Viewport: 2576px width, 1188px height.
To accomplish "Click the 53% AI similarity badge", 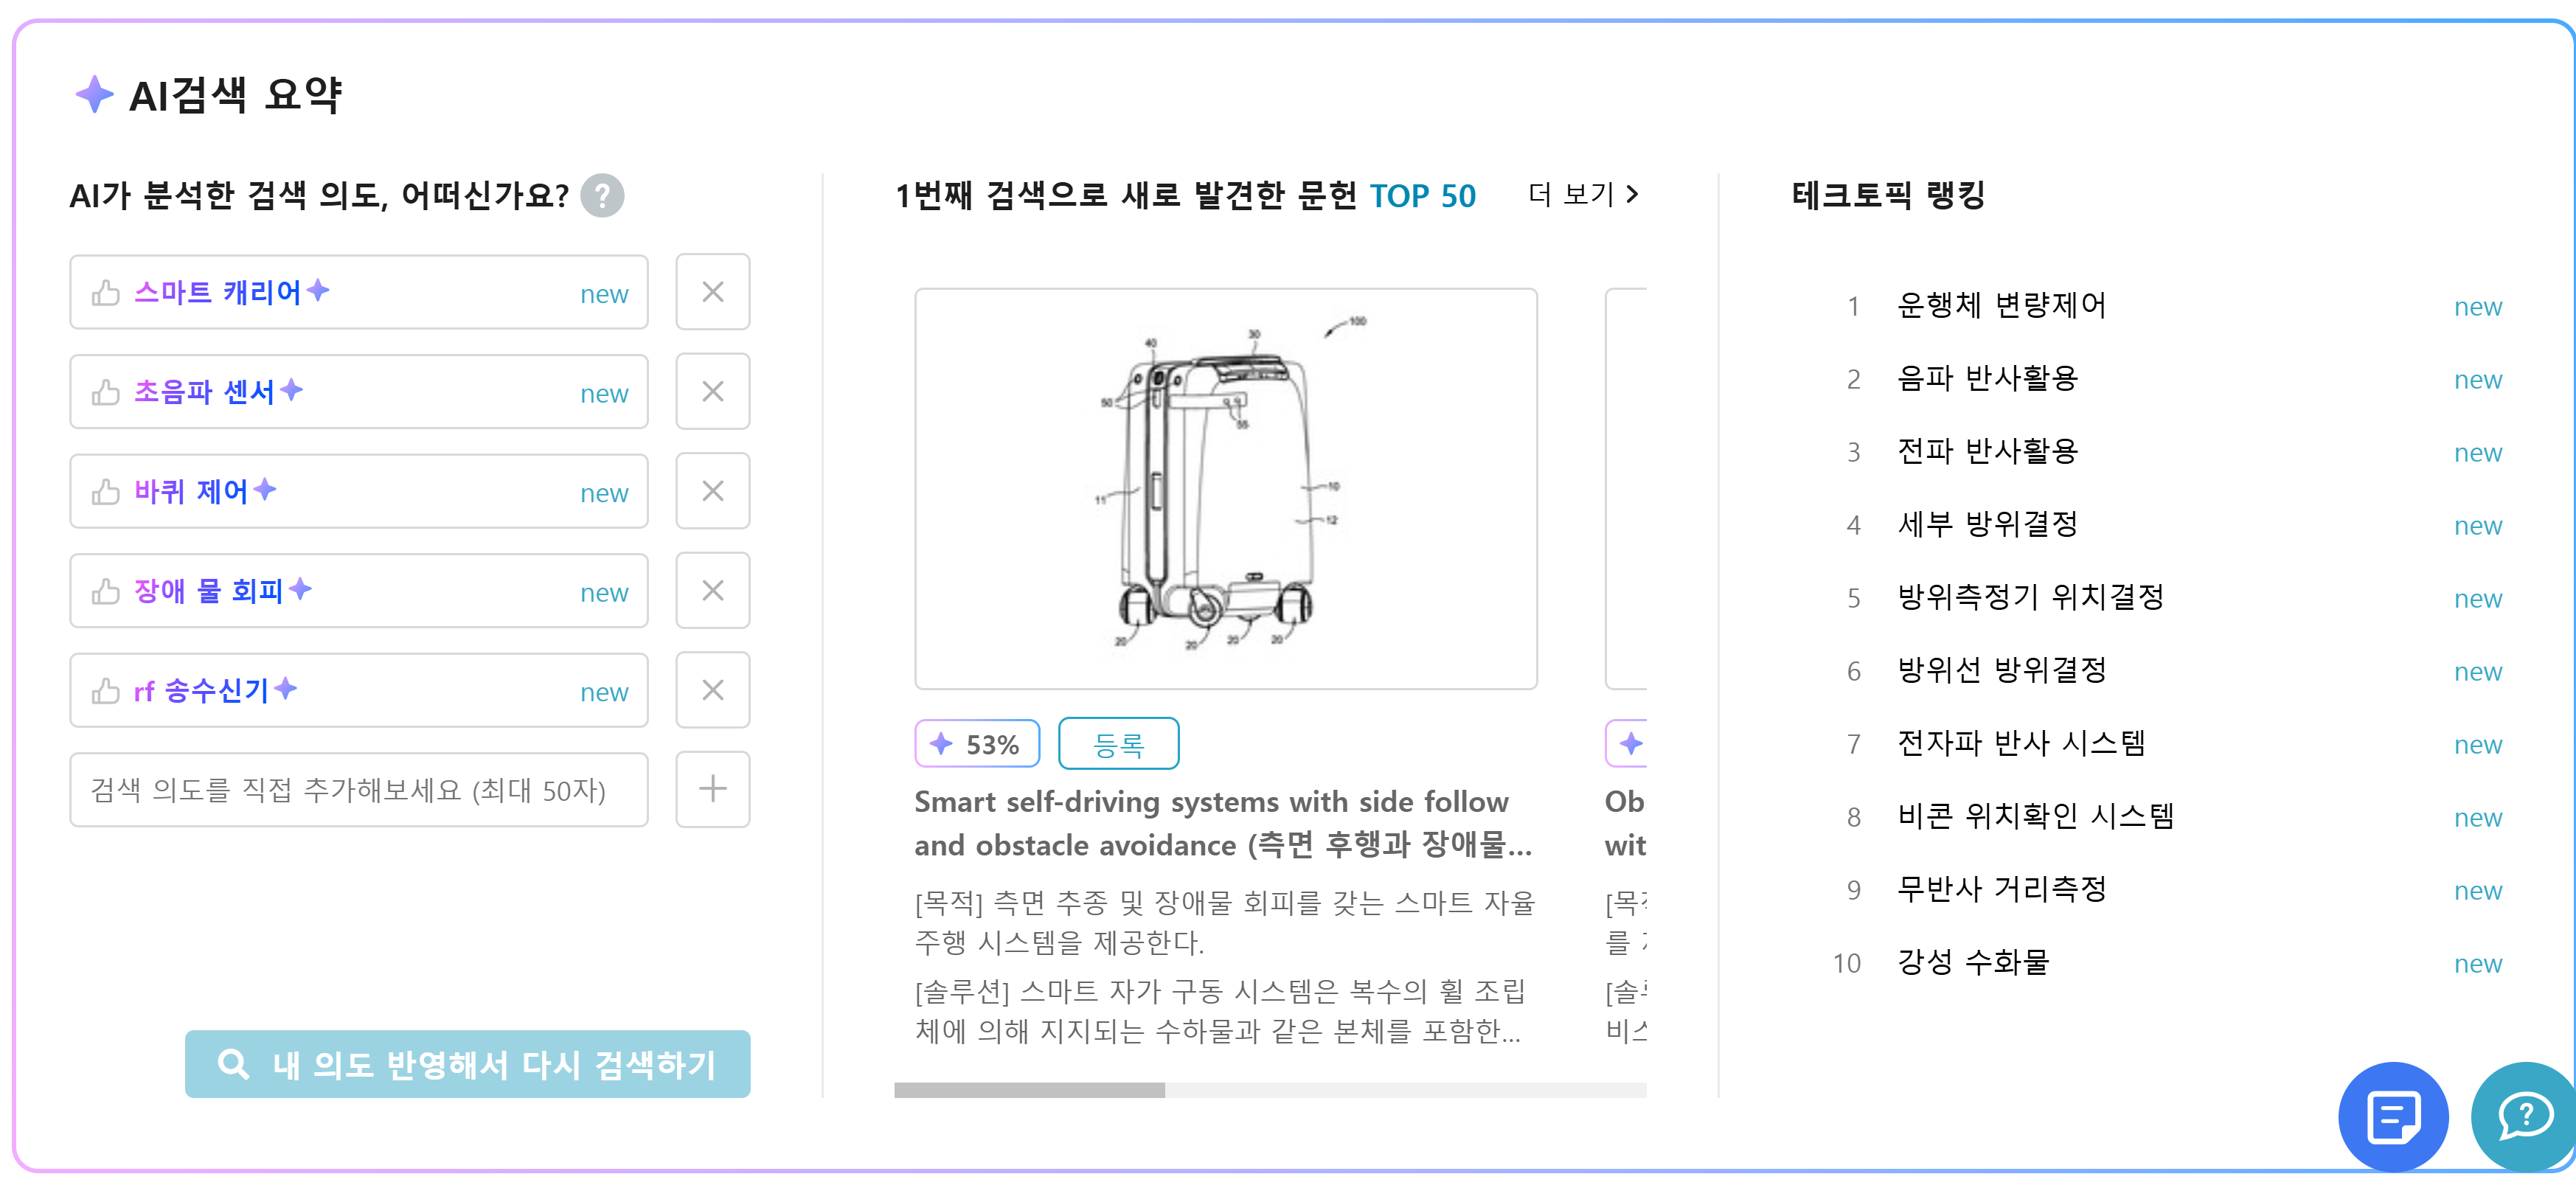I will 977,744.
